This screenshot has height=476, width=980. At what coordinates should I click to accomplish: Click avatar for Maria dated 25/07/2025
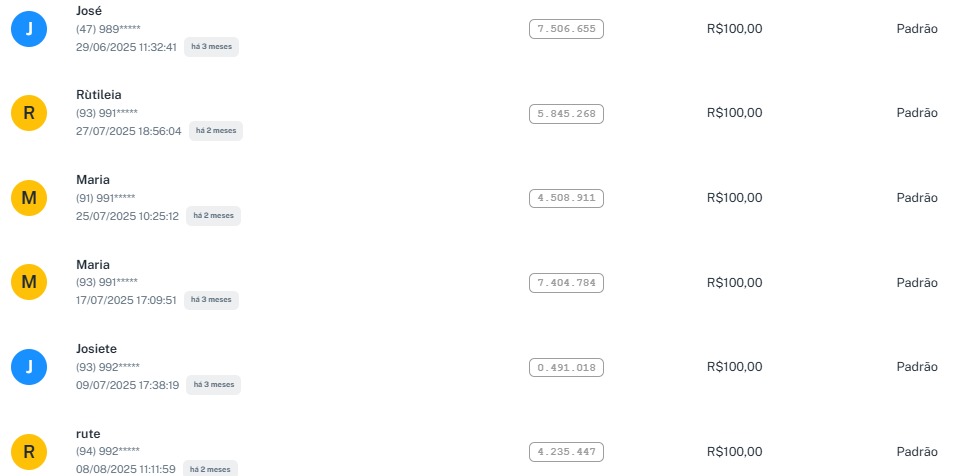(29, 198)
